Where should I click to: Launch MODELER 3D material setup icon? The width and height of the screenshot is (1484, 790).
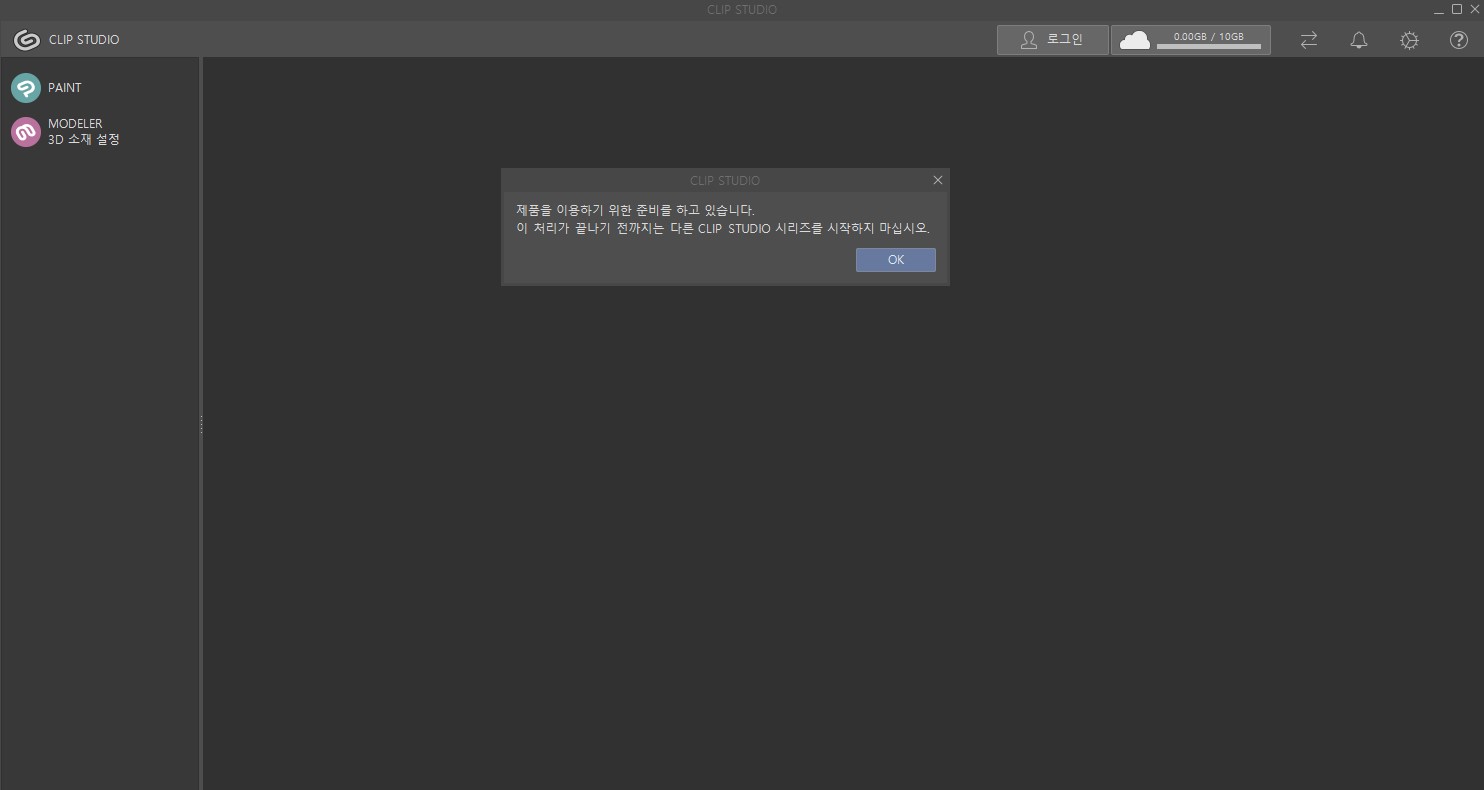(26, 132)
